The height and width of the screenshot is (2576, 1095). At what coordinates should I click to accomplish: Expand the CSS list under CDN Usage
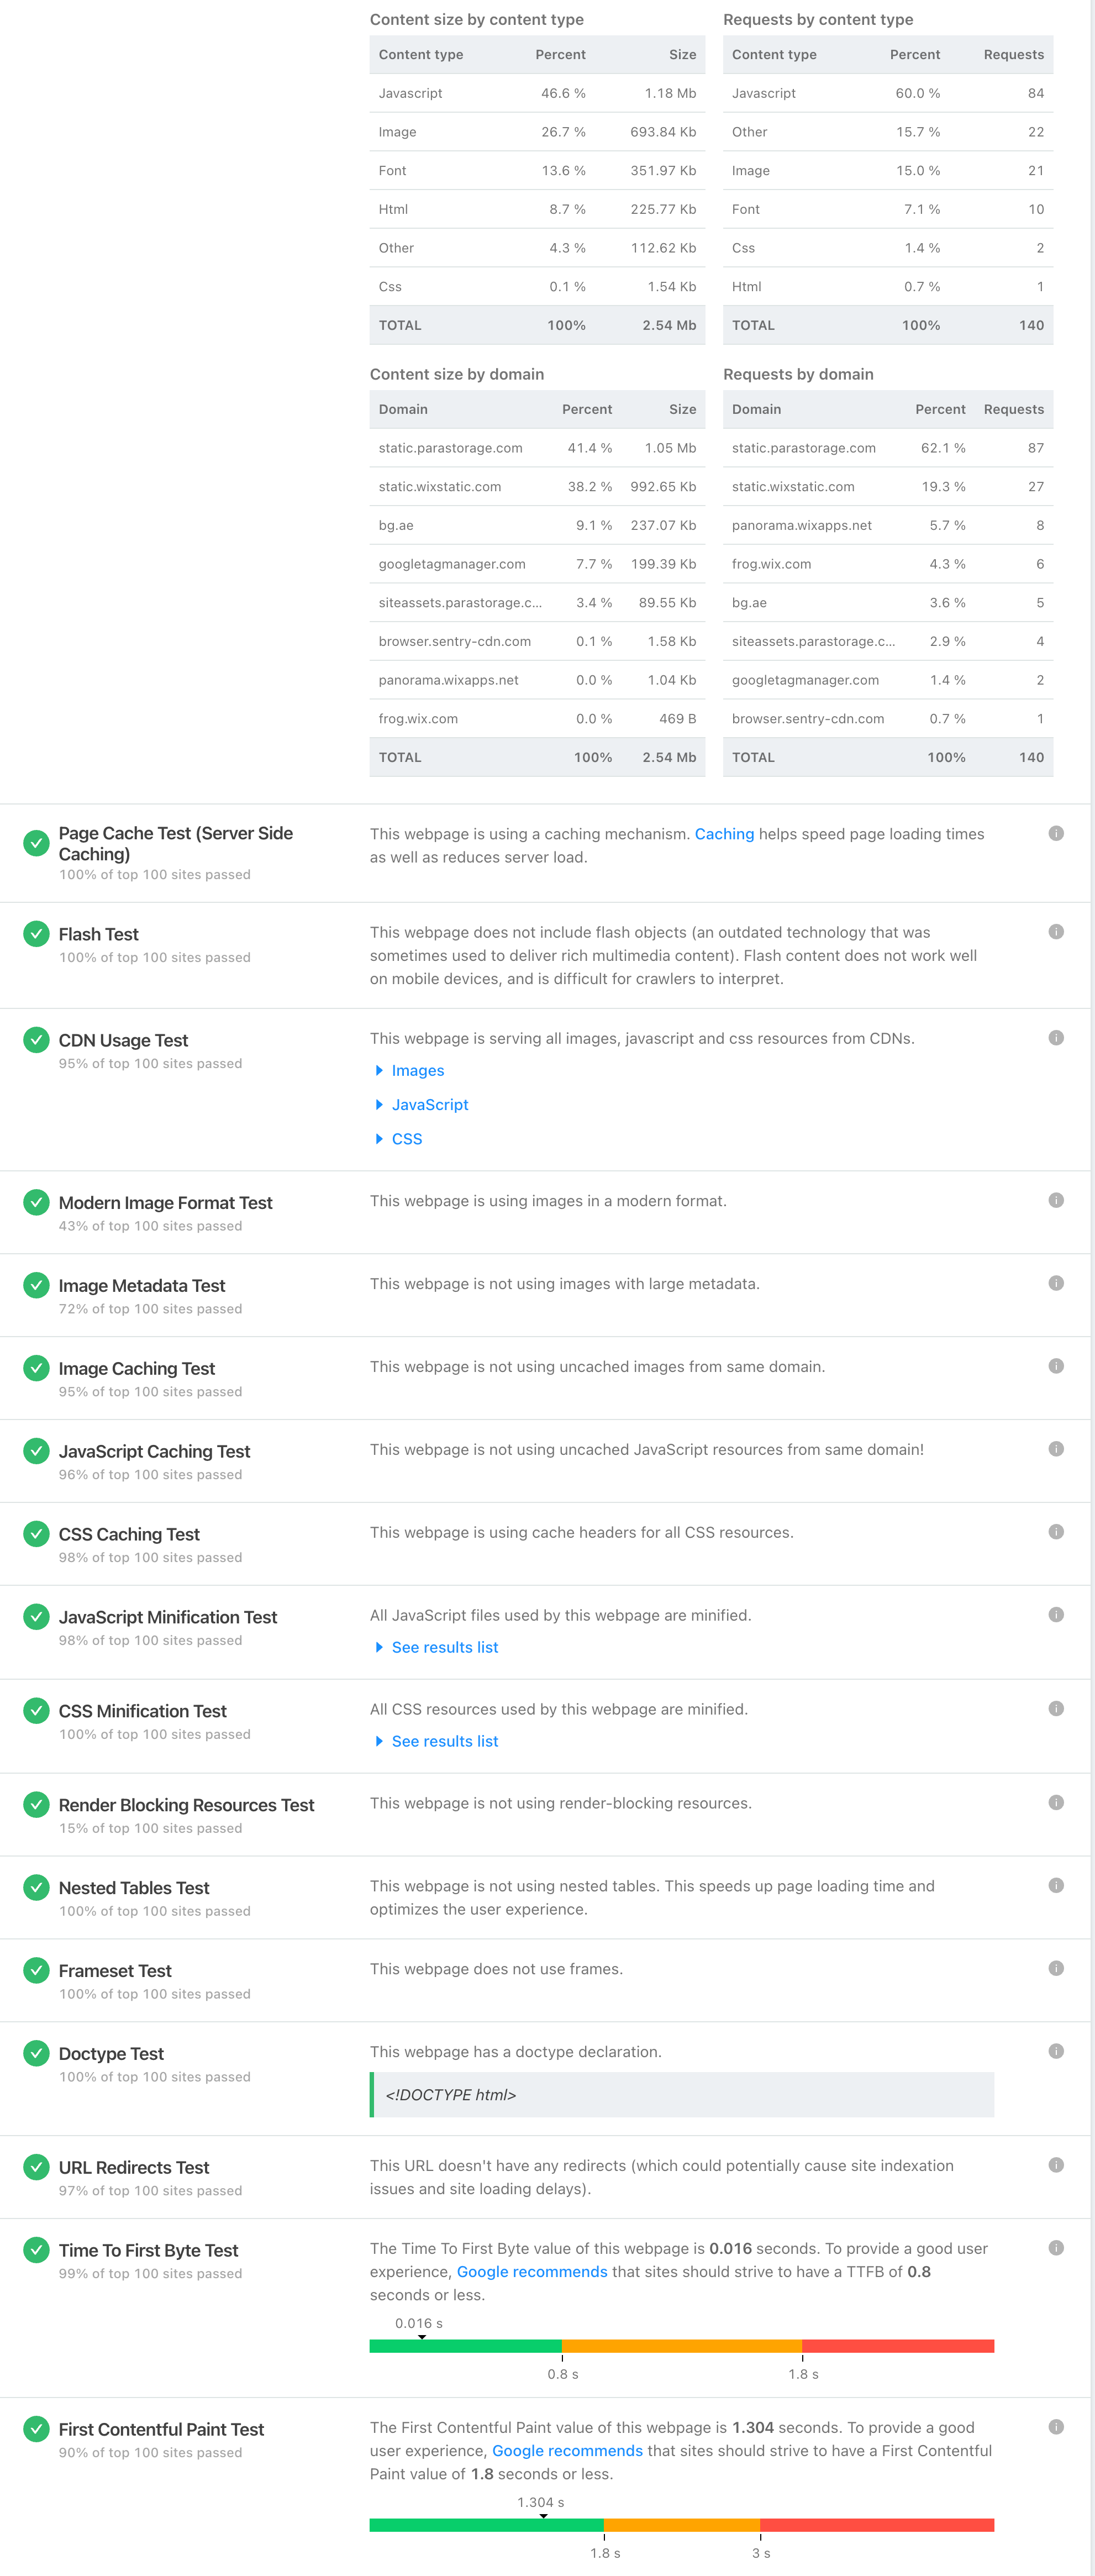pyautogui.click(x=398, y=1138)
